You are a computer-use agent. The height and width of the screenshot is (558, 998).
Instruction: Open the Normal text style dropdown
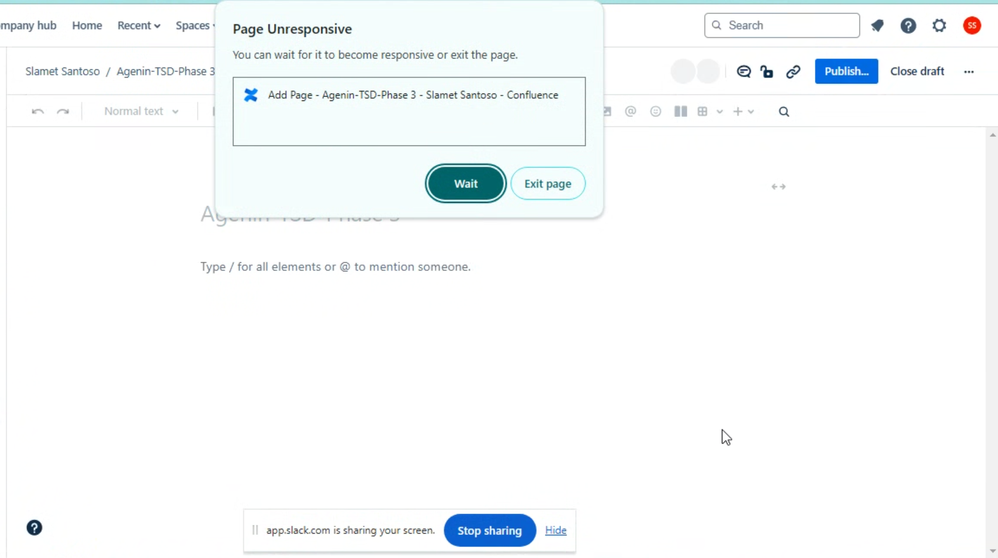(x=141, y=111)
